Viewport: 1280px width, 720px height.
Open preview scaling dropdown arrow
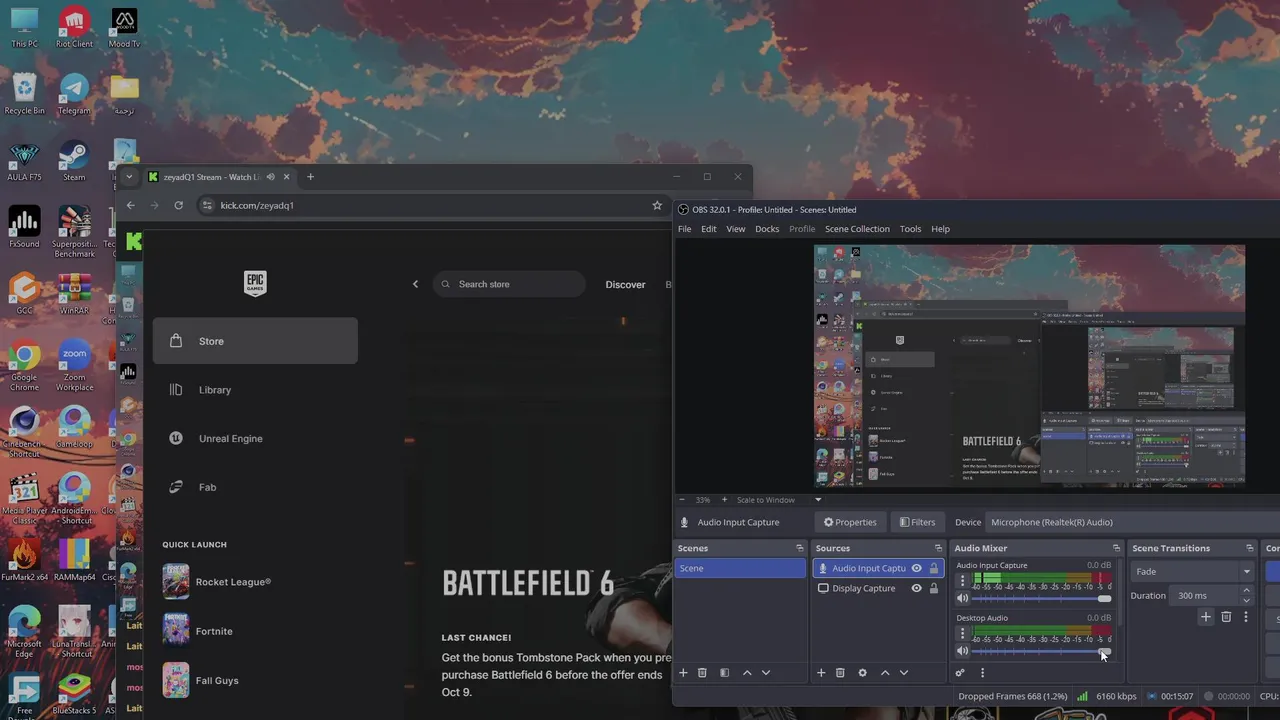[817, 500]
